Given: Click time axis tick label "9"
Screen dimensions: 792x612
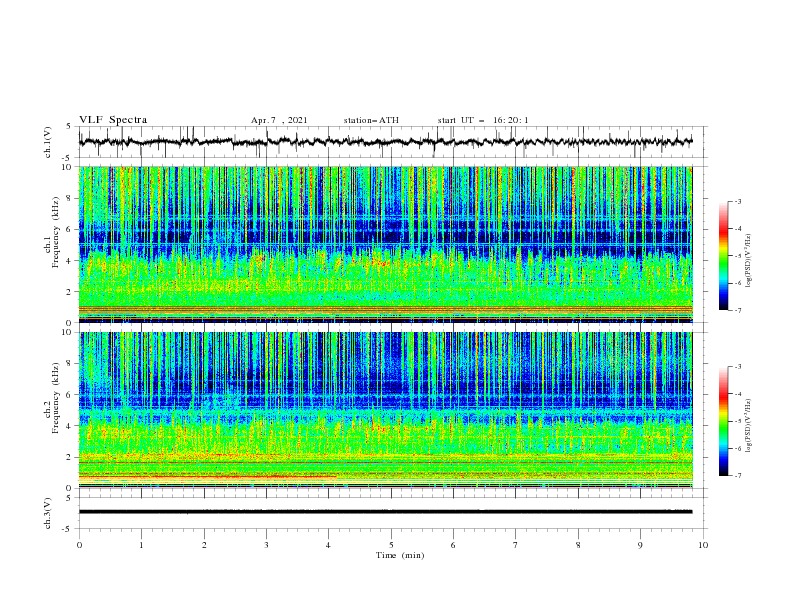Looking at the screenshot, I should coord(640,545).
